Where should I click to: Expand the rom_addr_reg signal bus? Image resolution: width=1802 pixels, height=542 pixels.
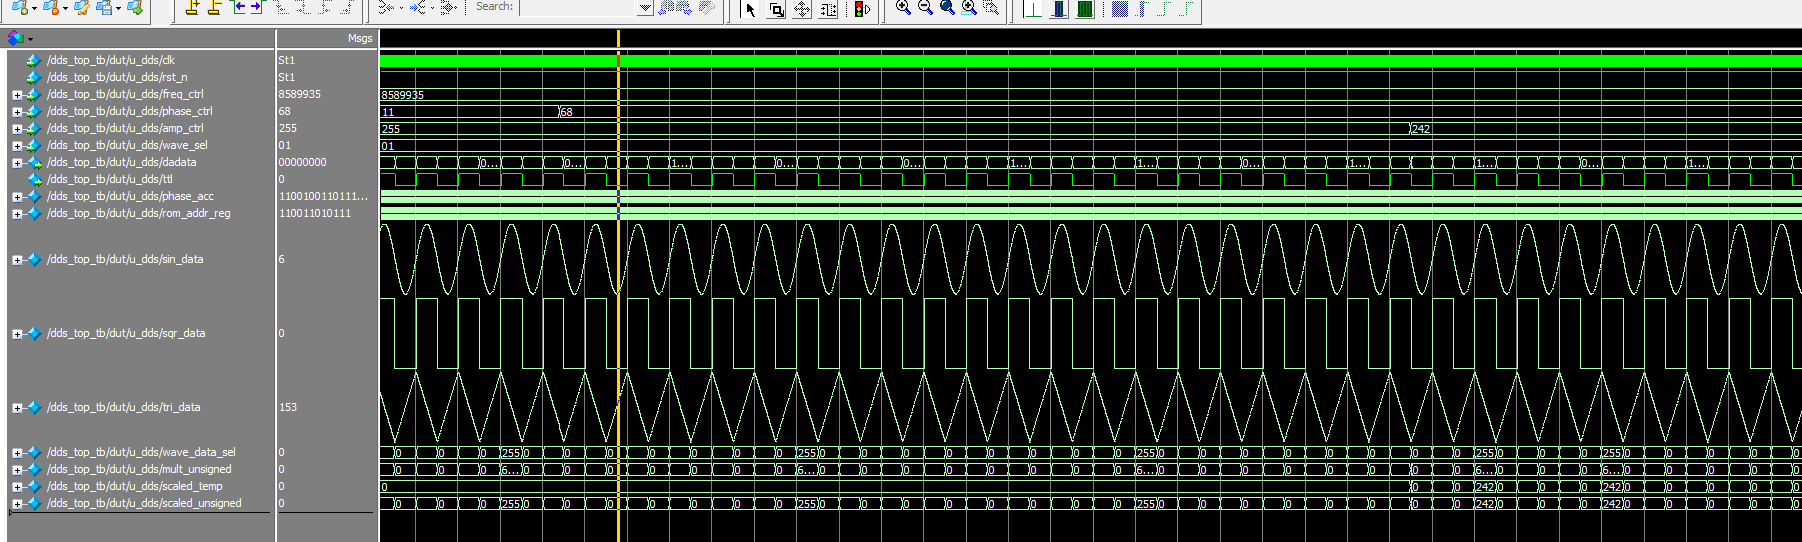tap(17, 214)
